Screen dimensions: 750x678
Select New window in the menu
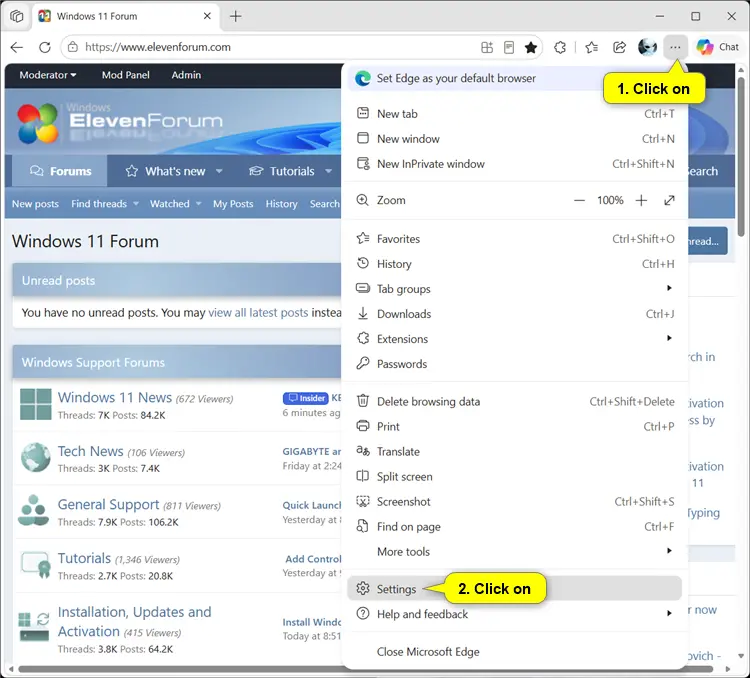coord(516,139)
